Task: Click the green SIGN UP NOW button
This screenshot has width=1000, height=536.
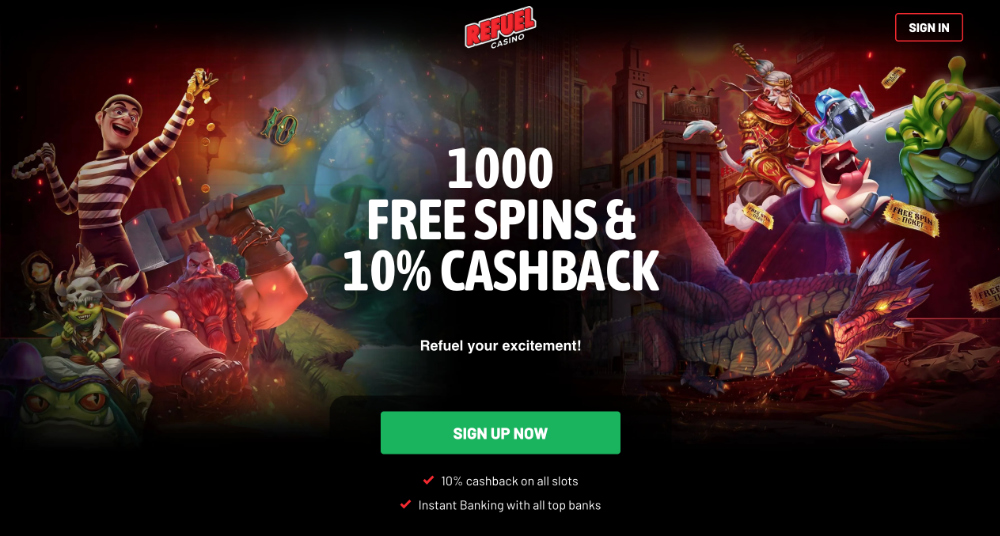Action: point(500,433)
